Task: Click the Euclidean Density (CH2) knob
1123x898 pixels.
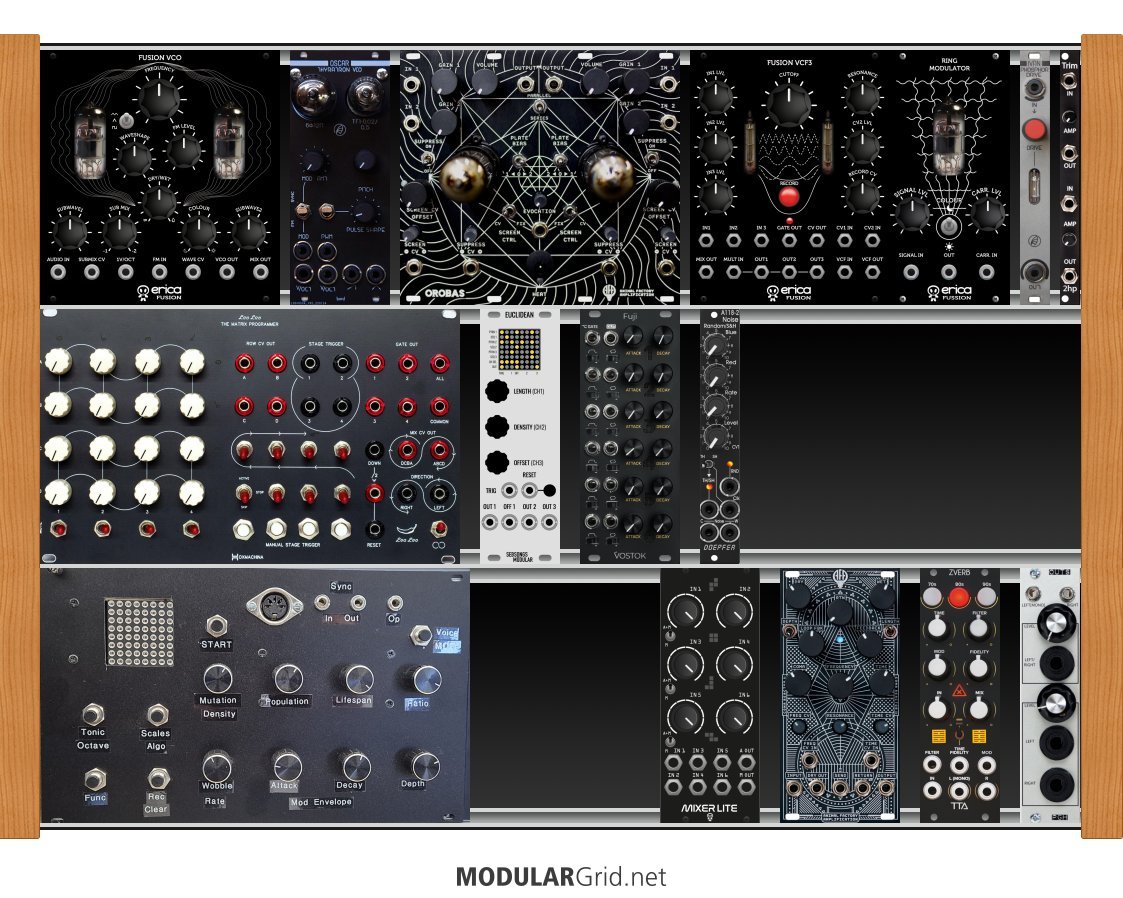Action: [x=497, y=427]
